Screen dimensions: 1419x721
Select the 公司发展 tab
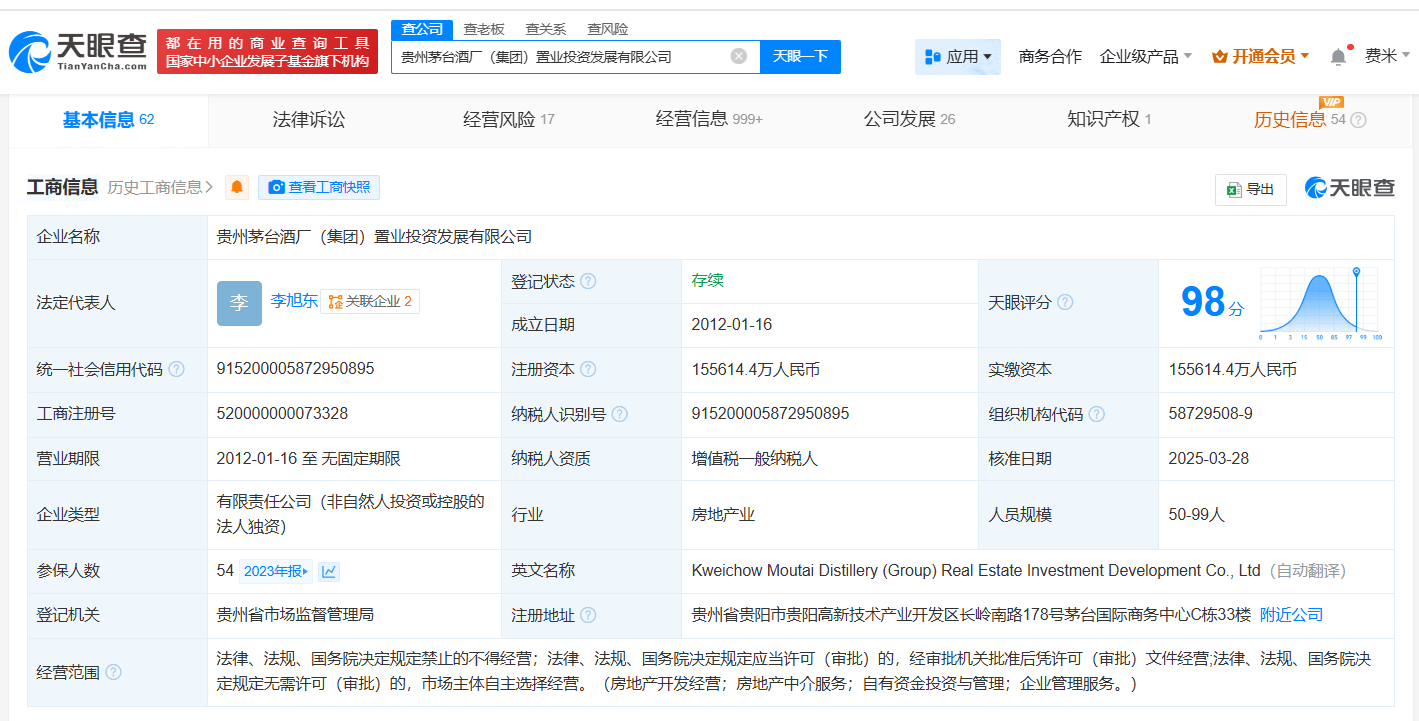point(909,120)
